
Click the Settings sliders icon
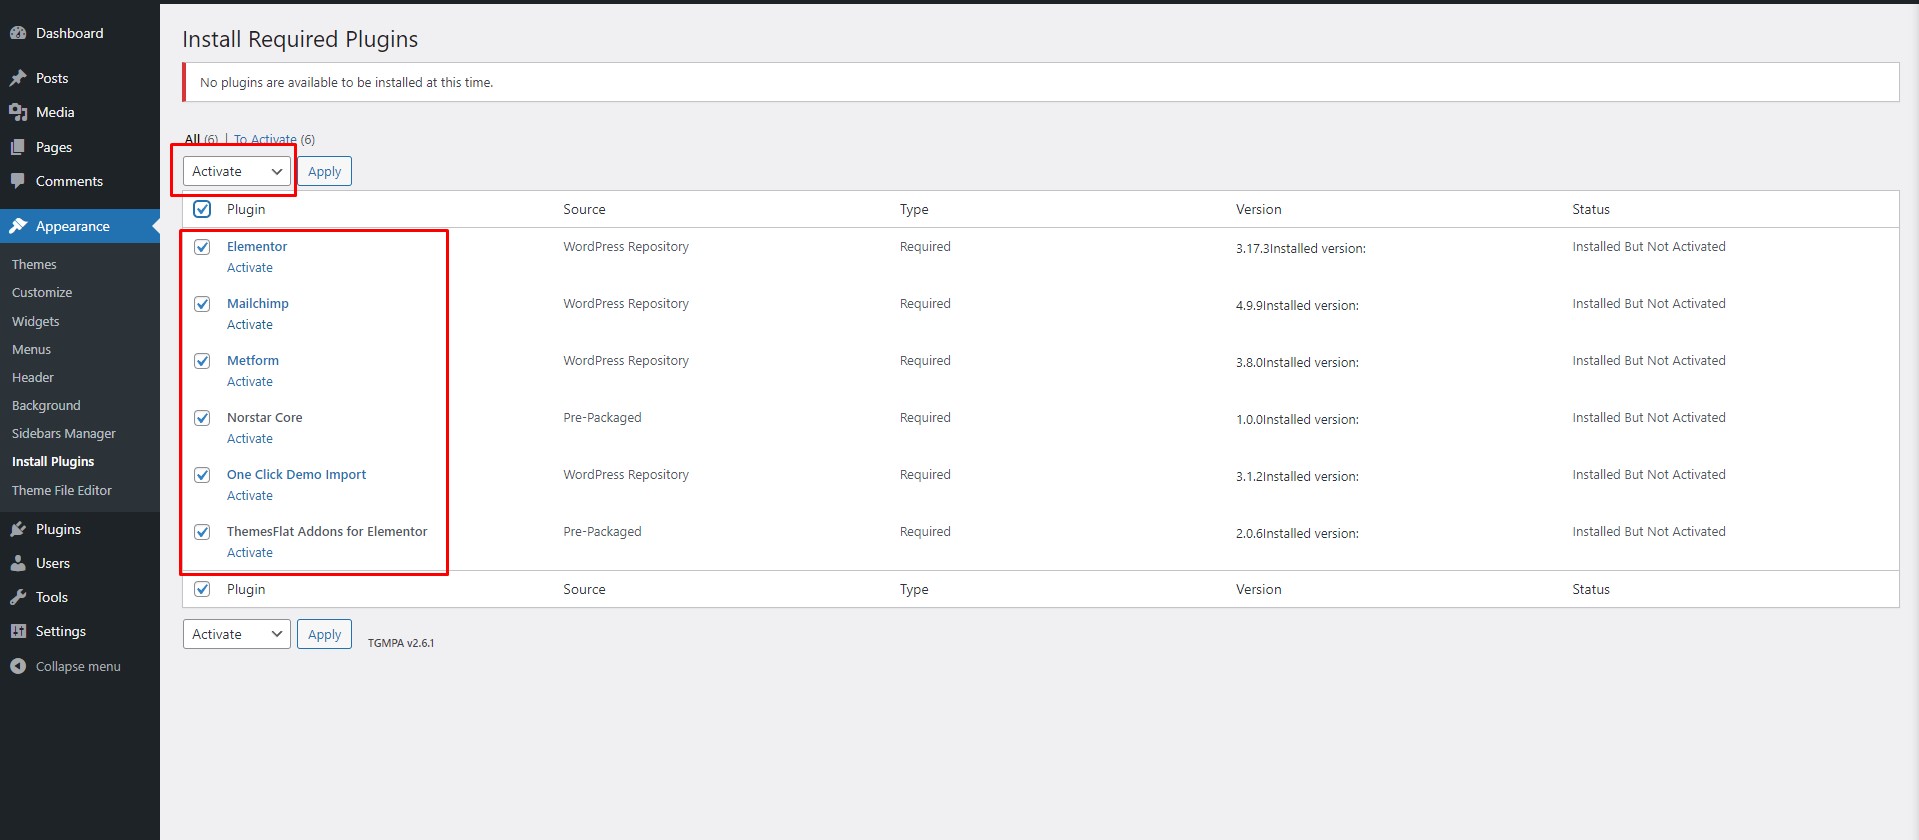18,631
